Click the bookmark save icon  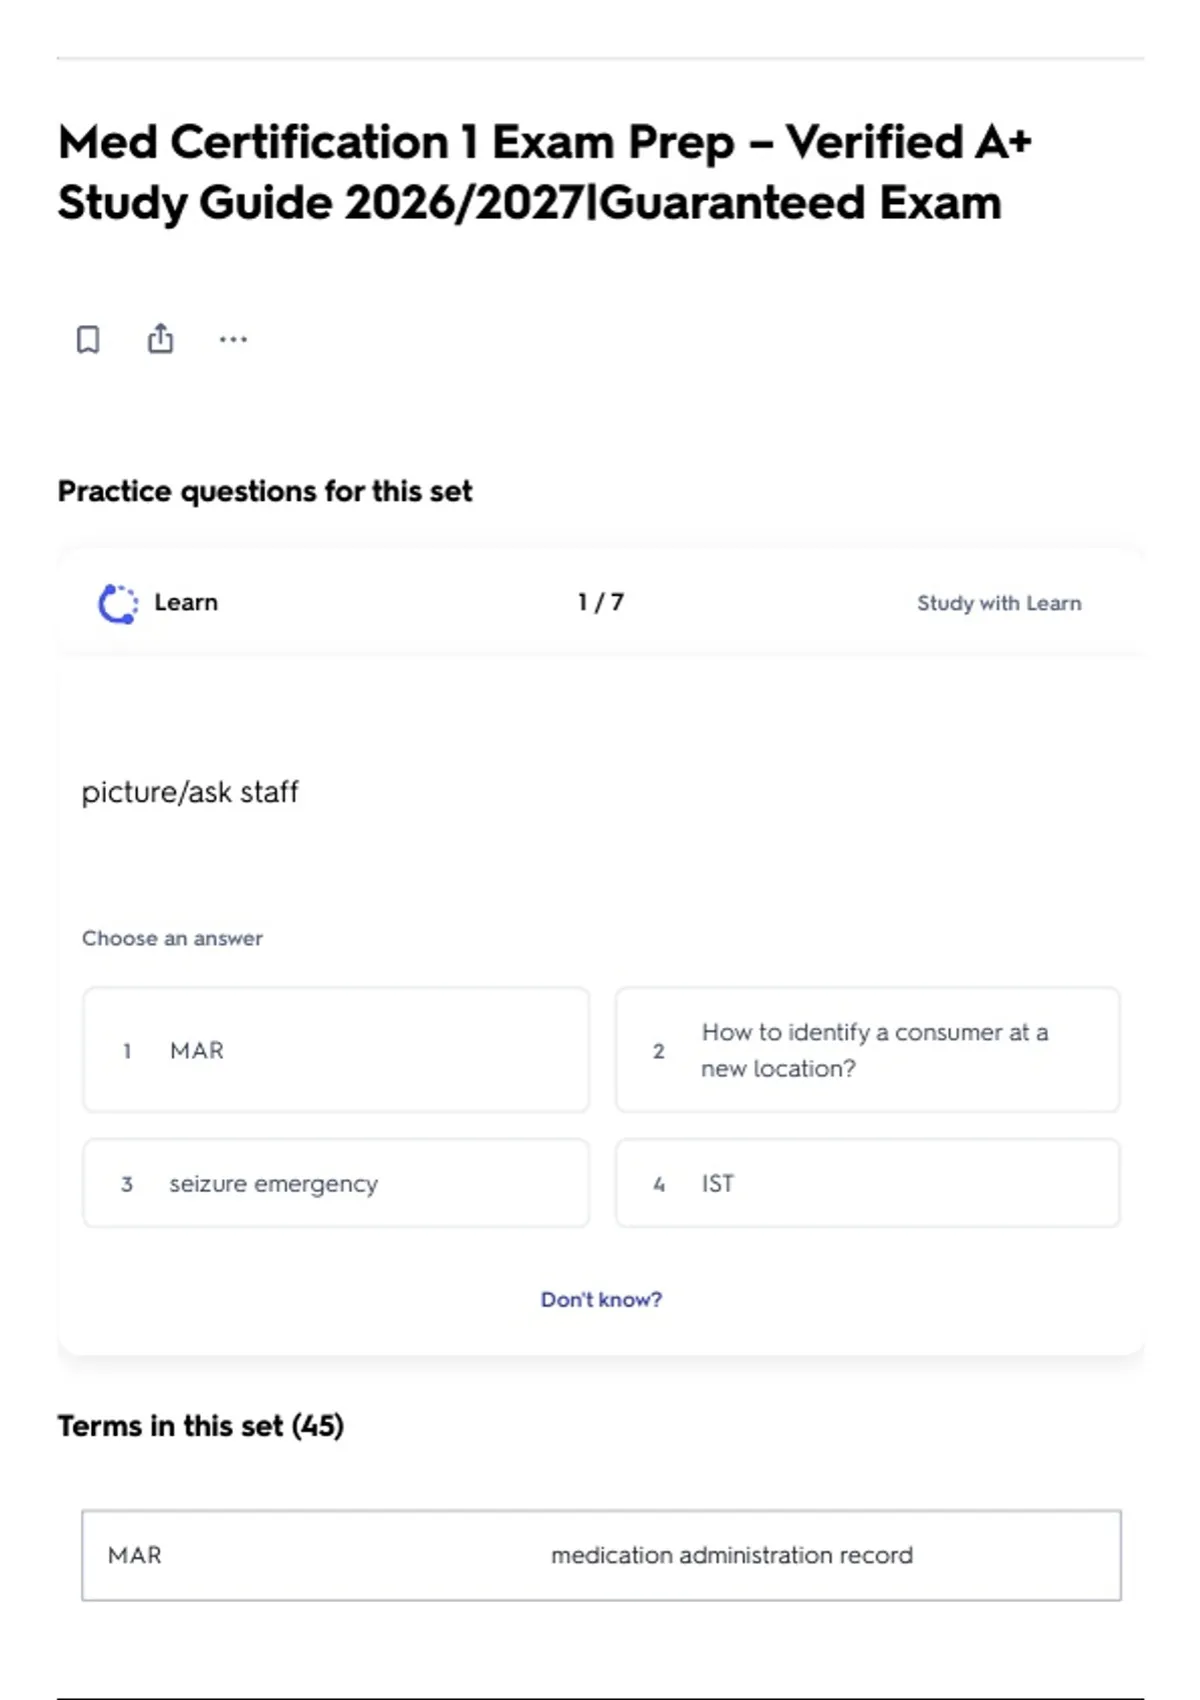(88, 339)
